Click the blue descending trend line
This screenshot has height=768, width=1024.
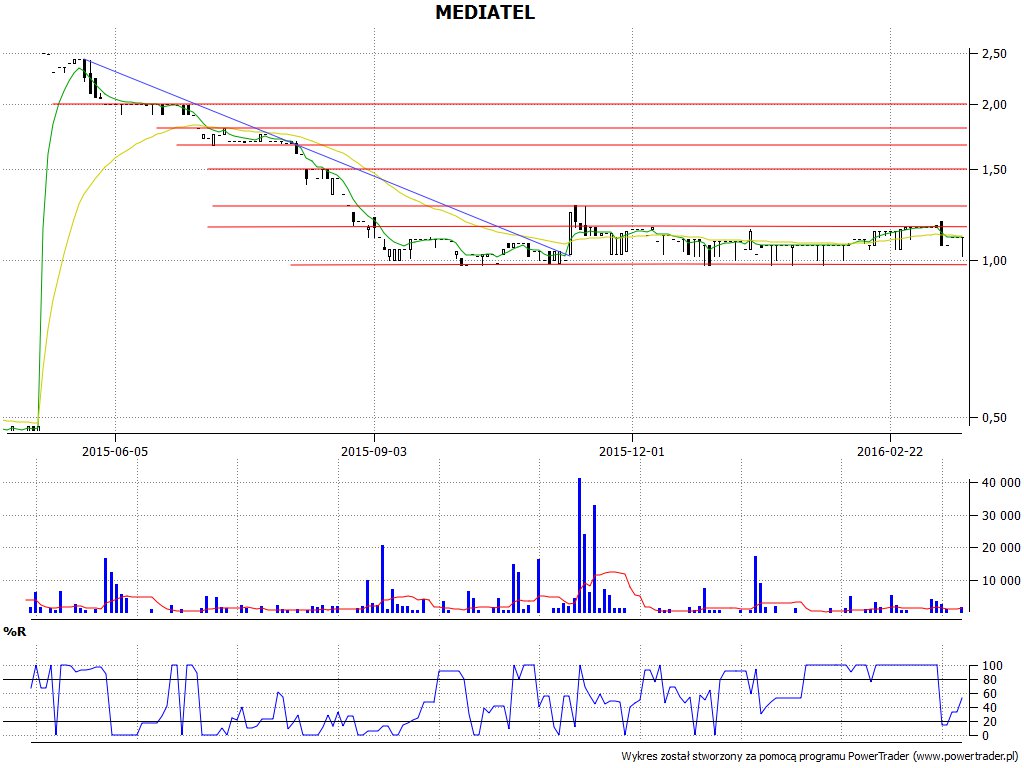(x=327, y=157)
